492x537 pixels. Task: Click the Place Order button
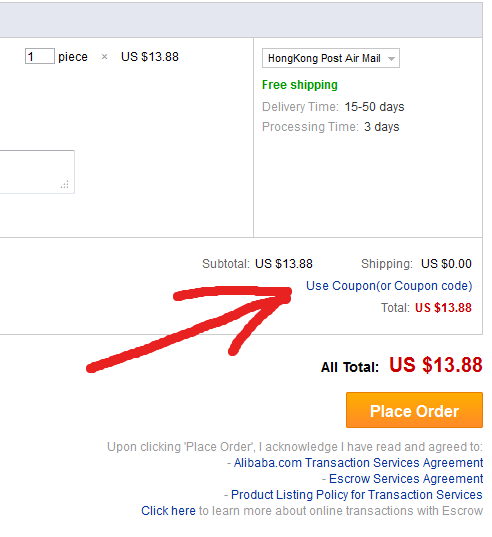tap(414, 410)
